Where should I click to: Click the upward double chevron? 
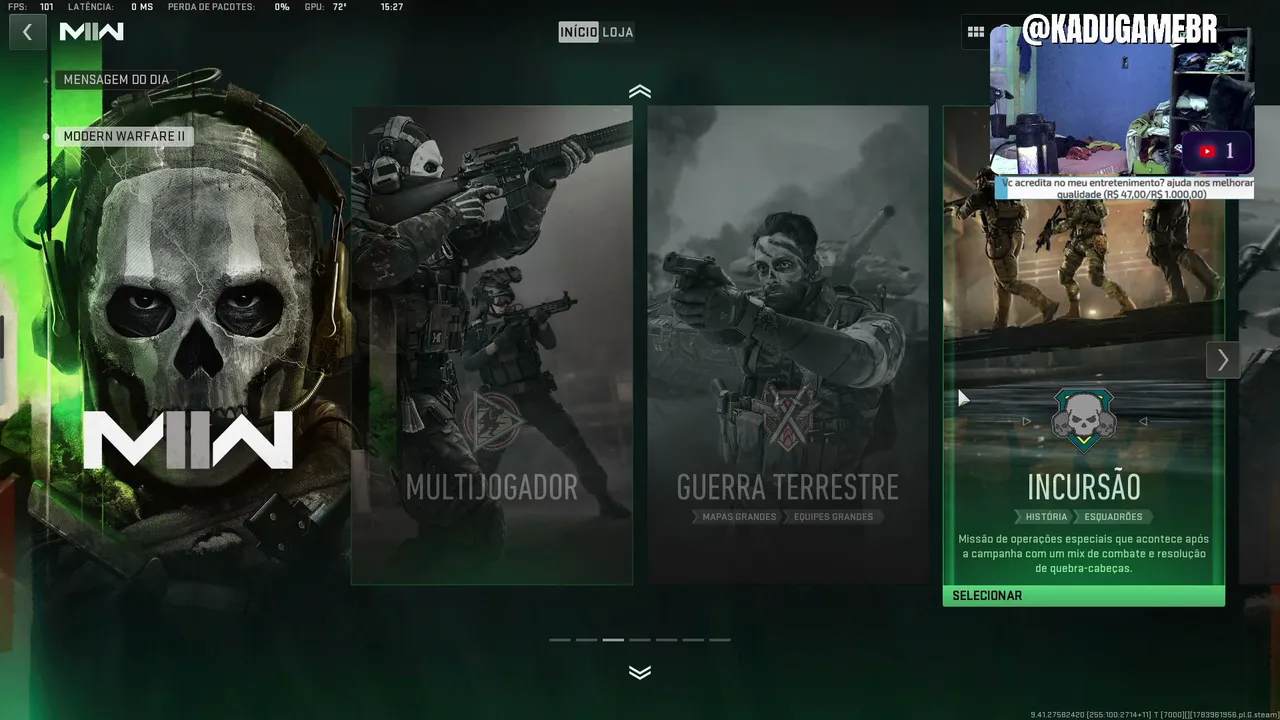coord(640,92)
